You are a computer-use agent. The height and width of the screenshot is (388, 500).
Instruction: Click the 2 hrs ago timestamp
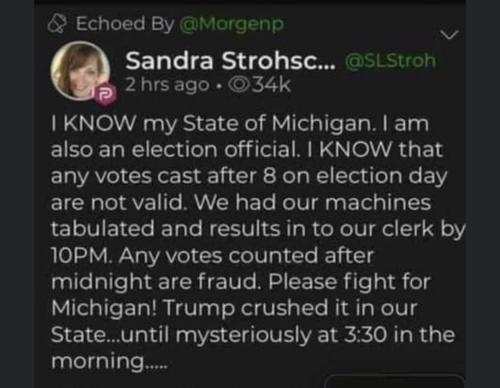tap(168, 85)
